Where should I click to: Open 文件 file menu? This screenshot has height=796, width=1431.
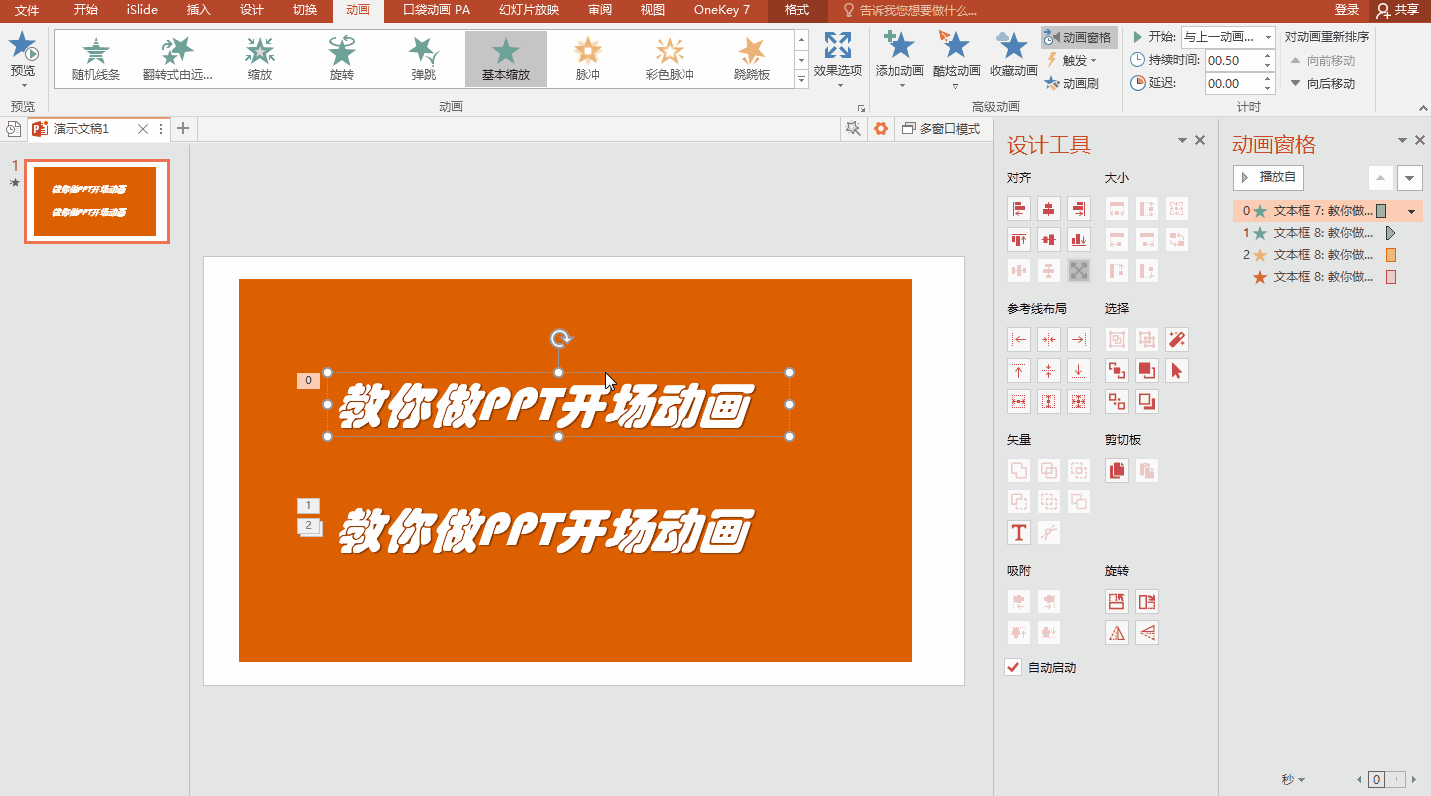(x=27, y=10)
